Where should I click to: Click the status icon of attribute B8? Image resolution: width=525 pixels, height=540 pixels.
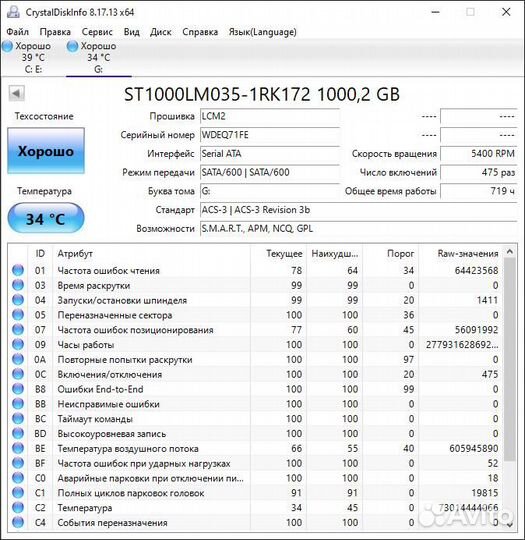(18, 388)
